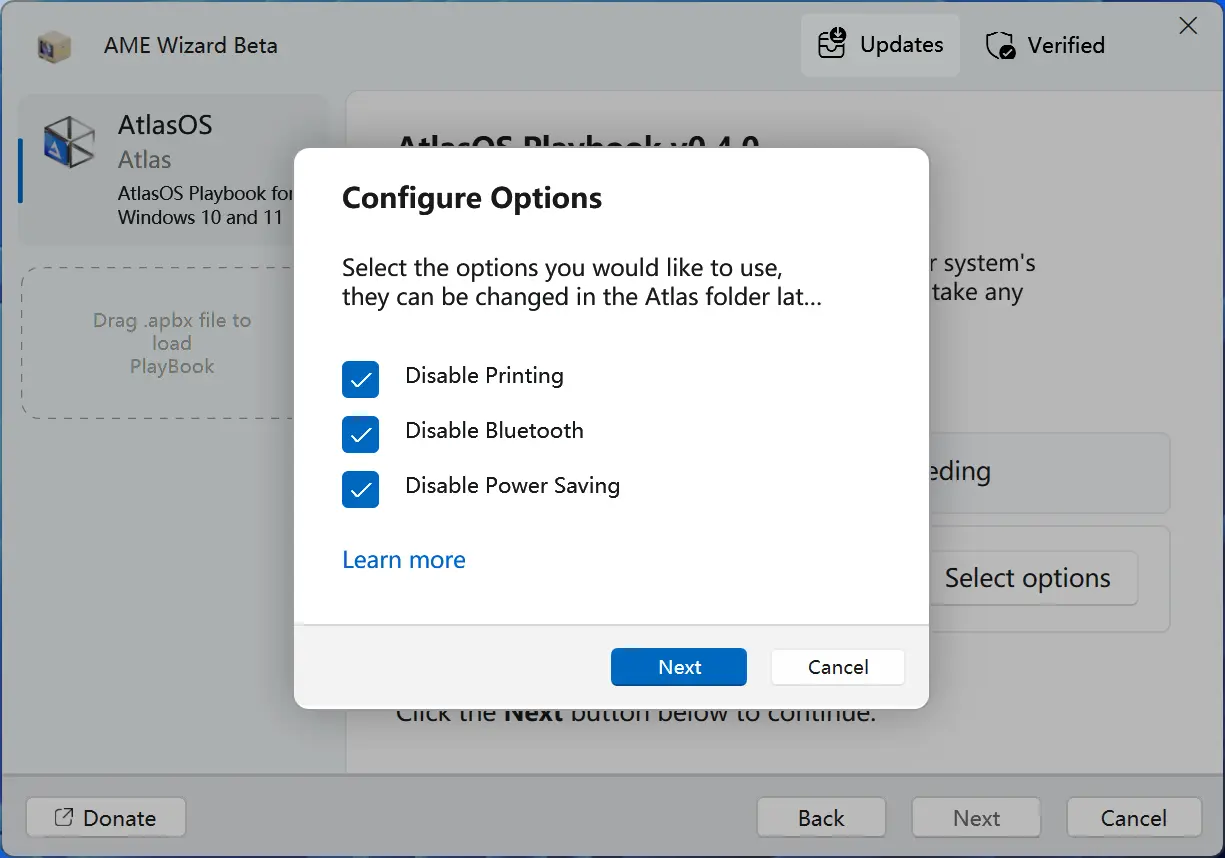Click the AME Wizard box app icon
The image size is (1225, 858).
tap(52, 46)
